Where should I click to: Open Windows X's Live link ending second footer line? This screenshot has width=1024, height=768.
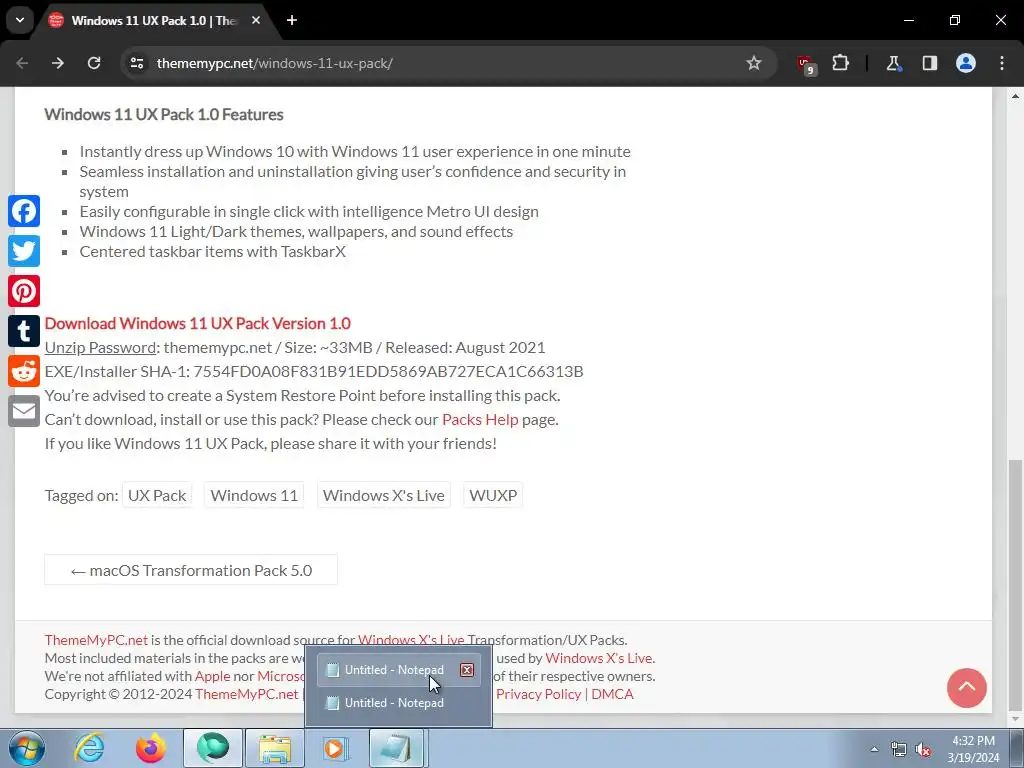click(599, 658)
